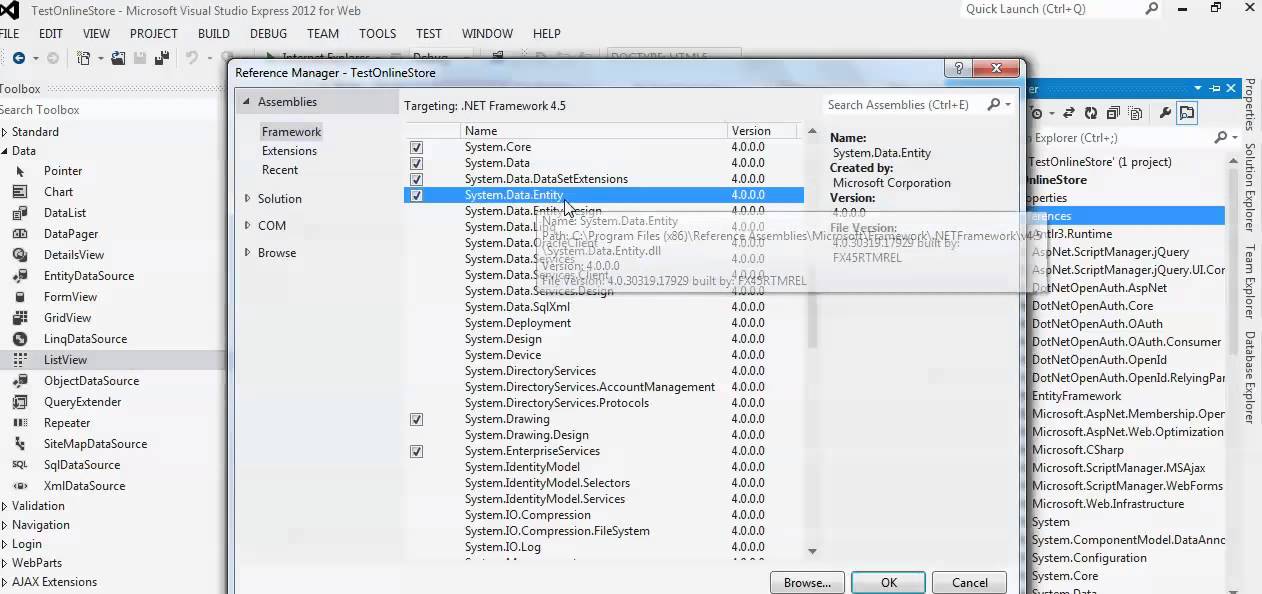Click the EntityDataSource icon in Toolbox

(x=20, y=276)
